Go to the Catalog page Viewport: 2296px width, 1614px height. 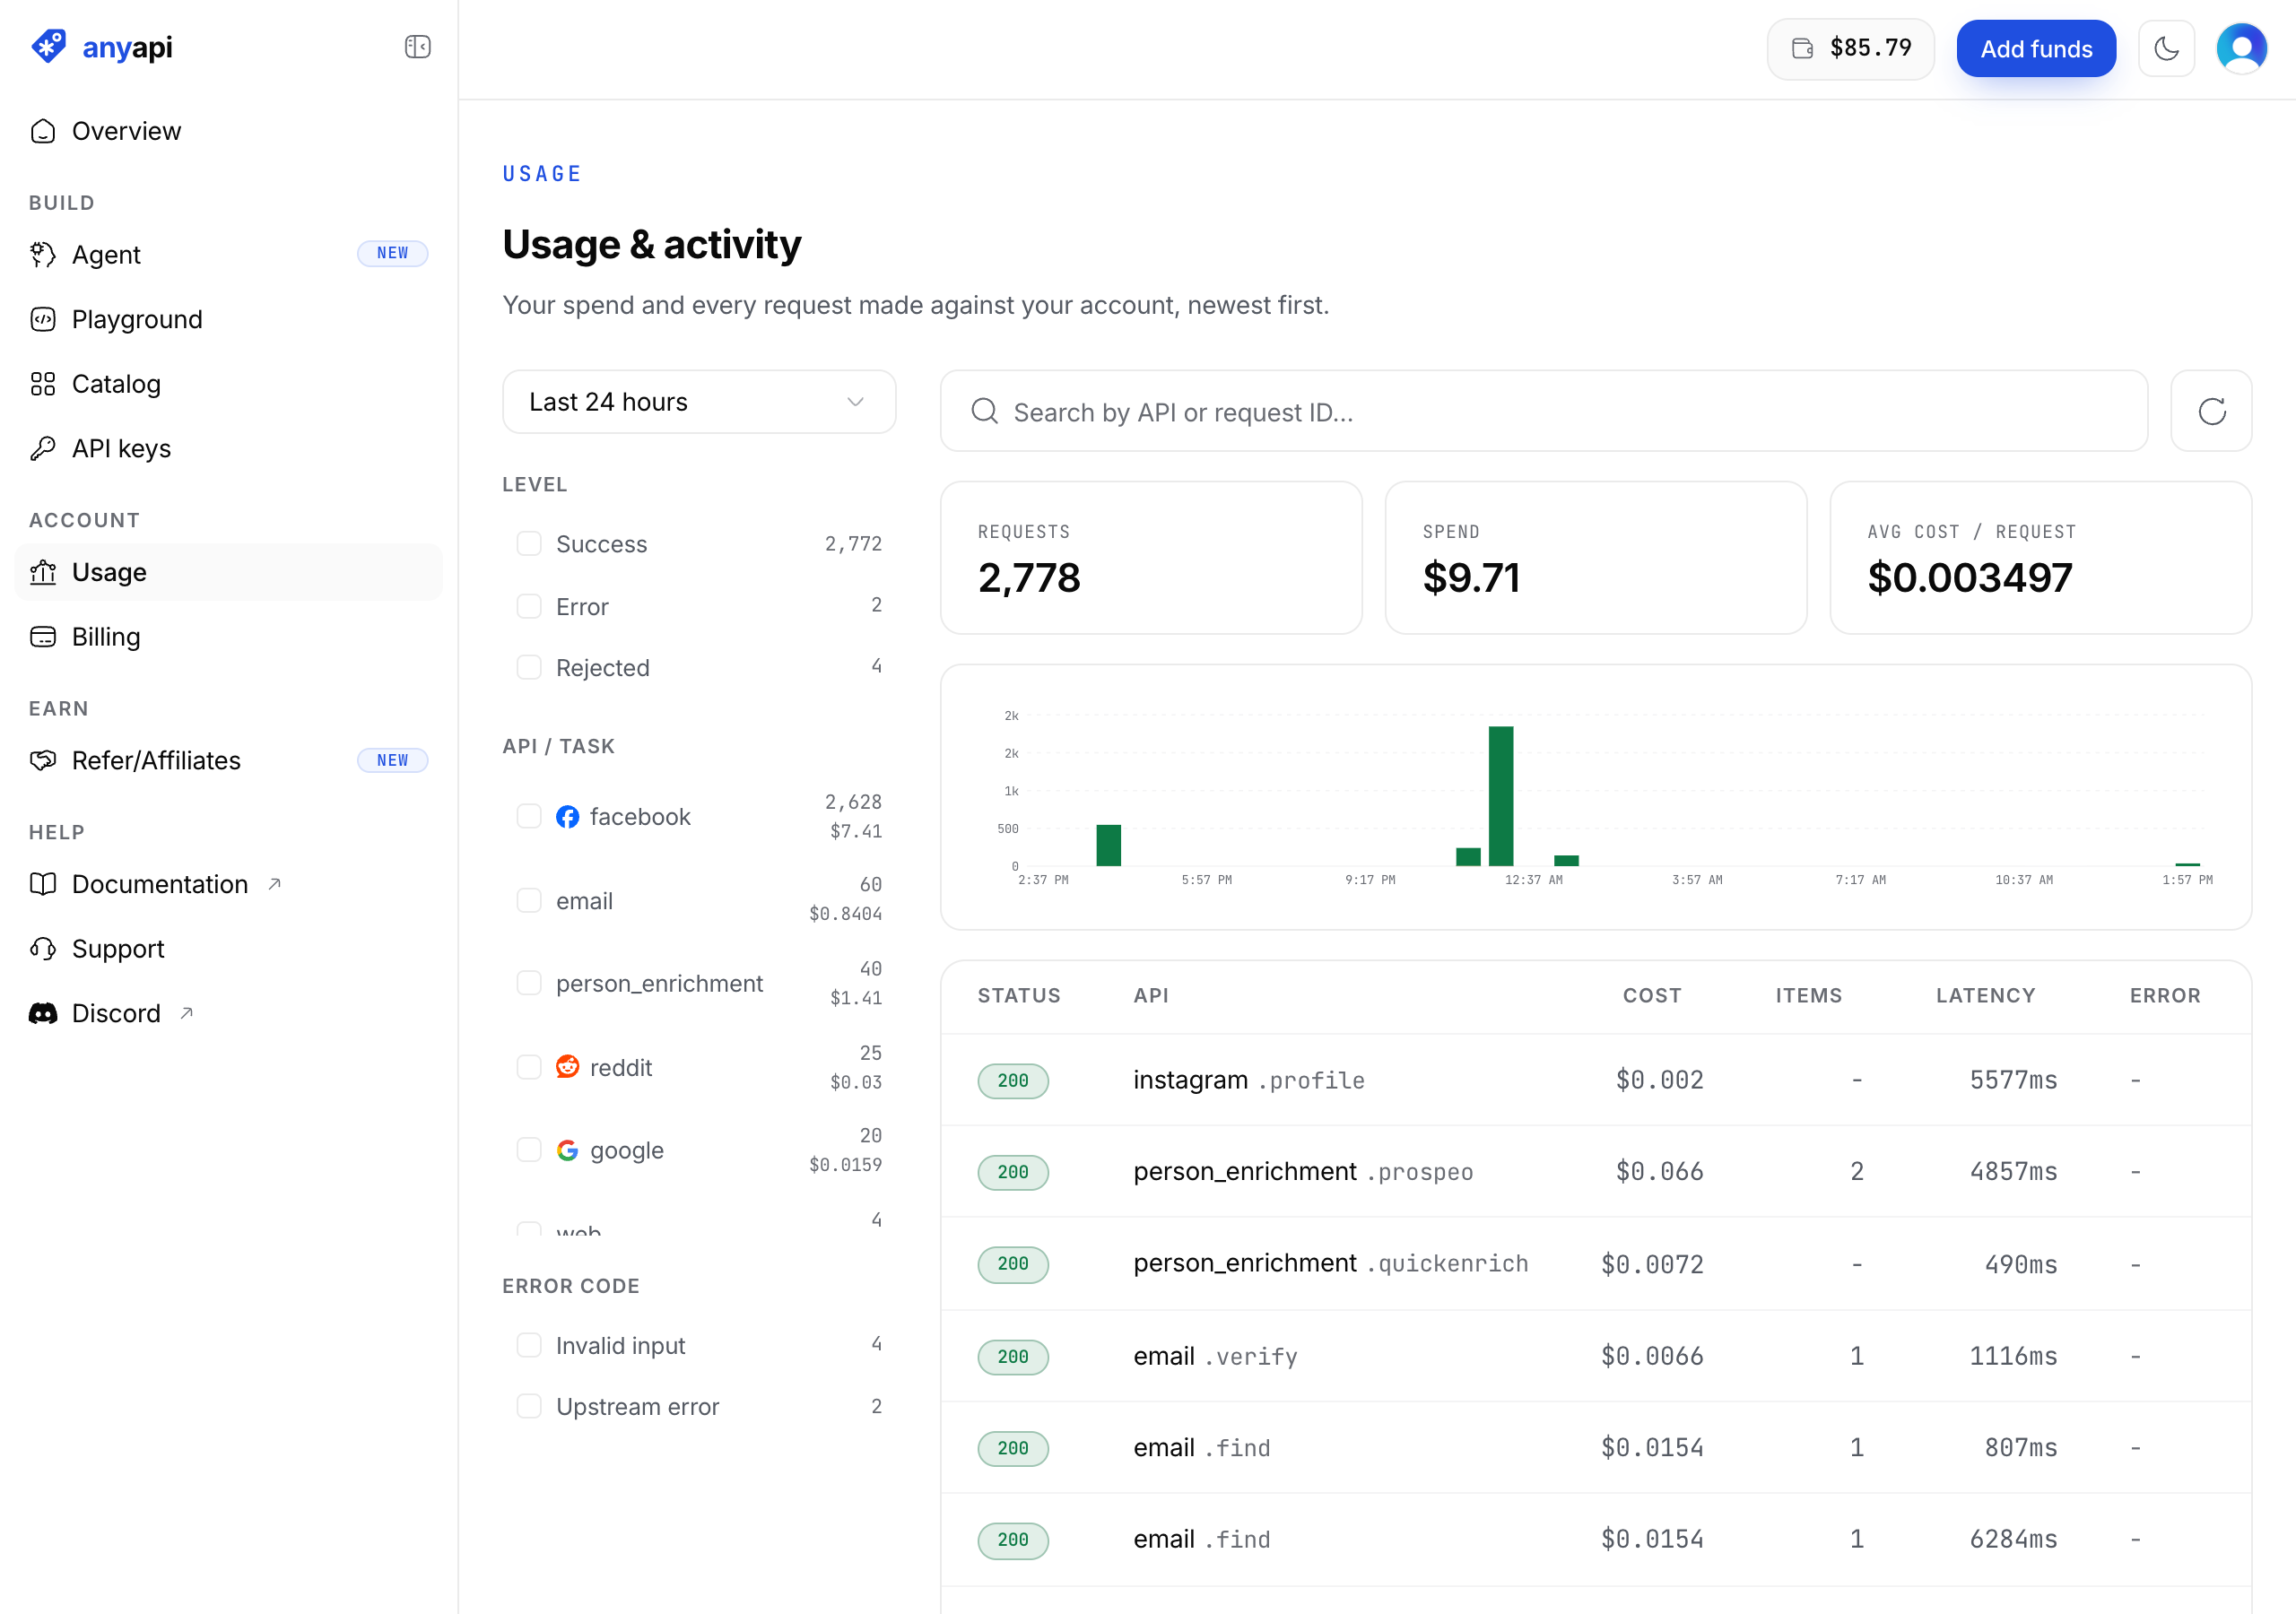[228, 384]
